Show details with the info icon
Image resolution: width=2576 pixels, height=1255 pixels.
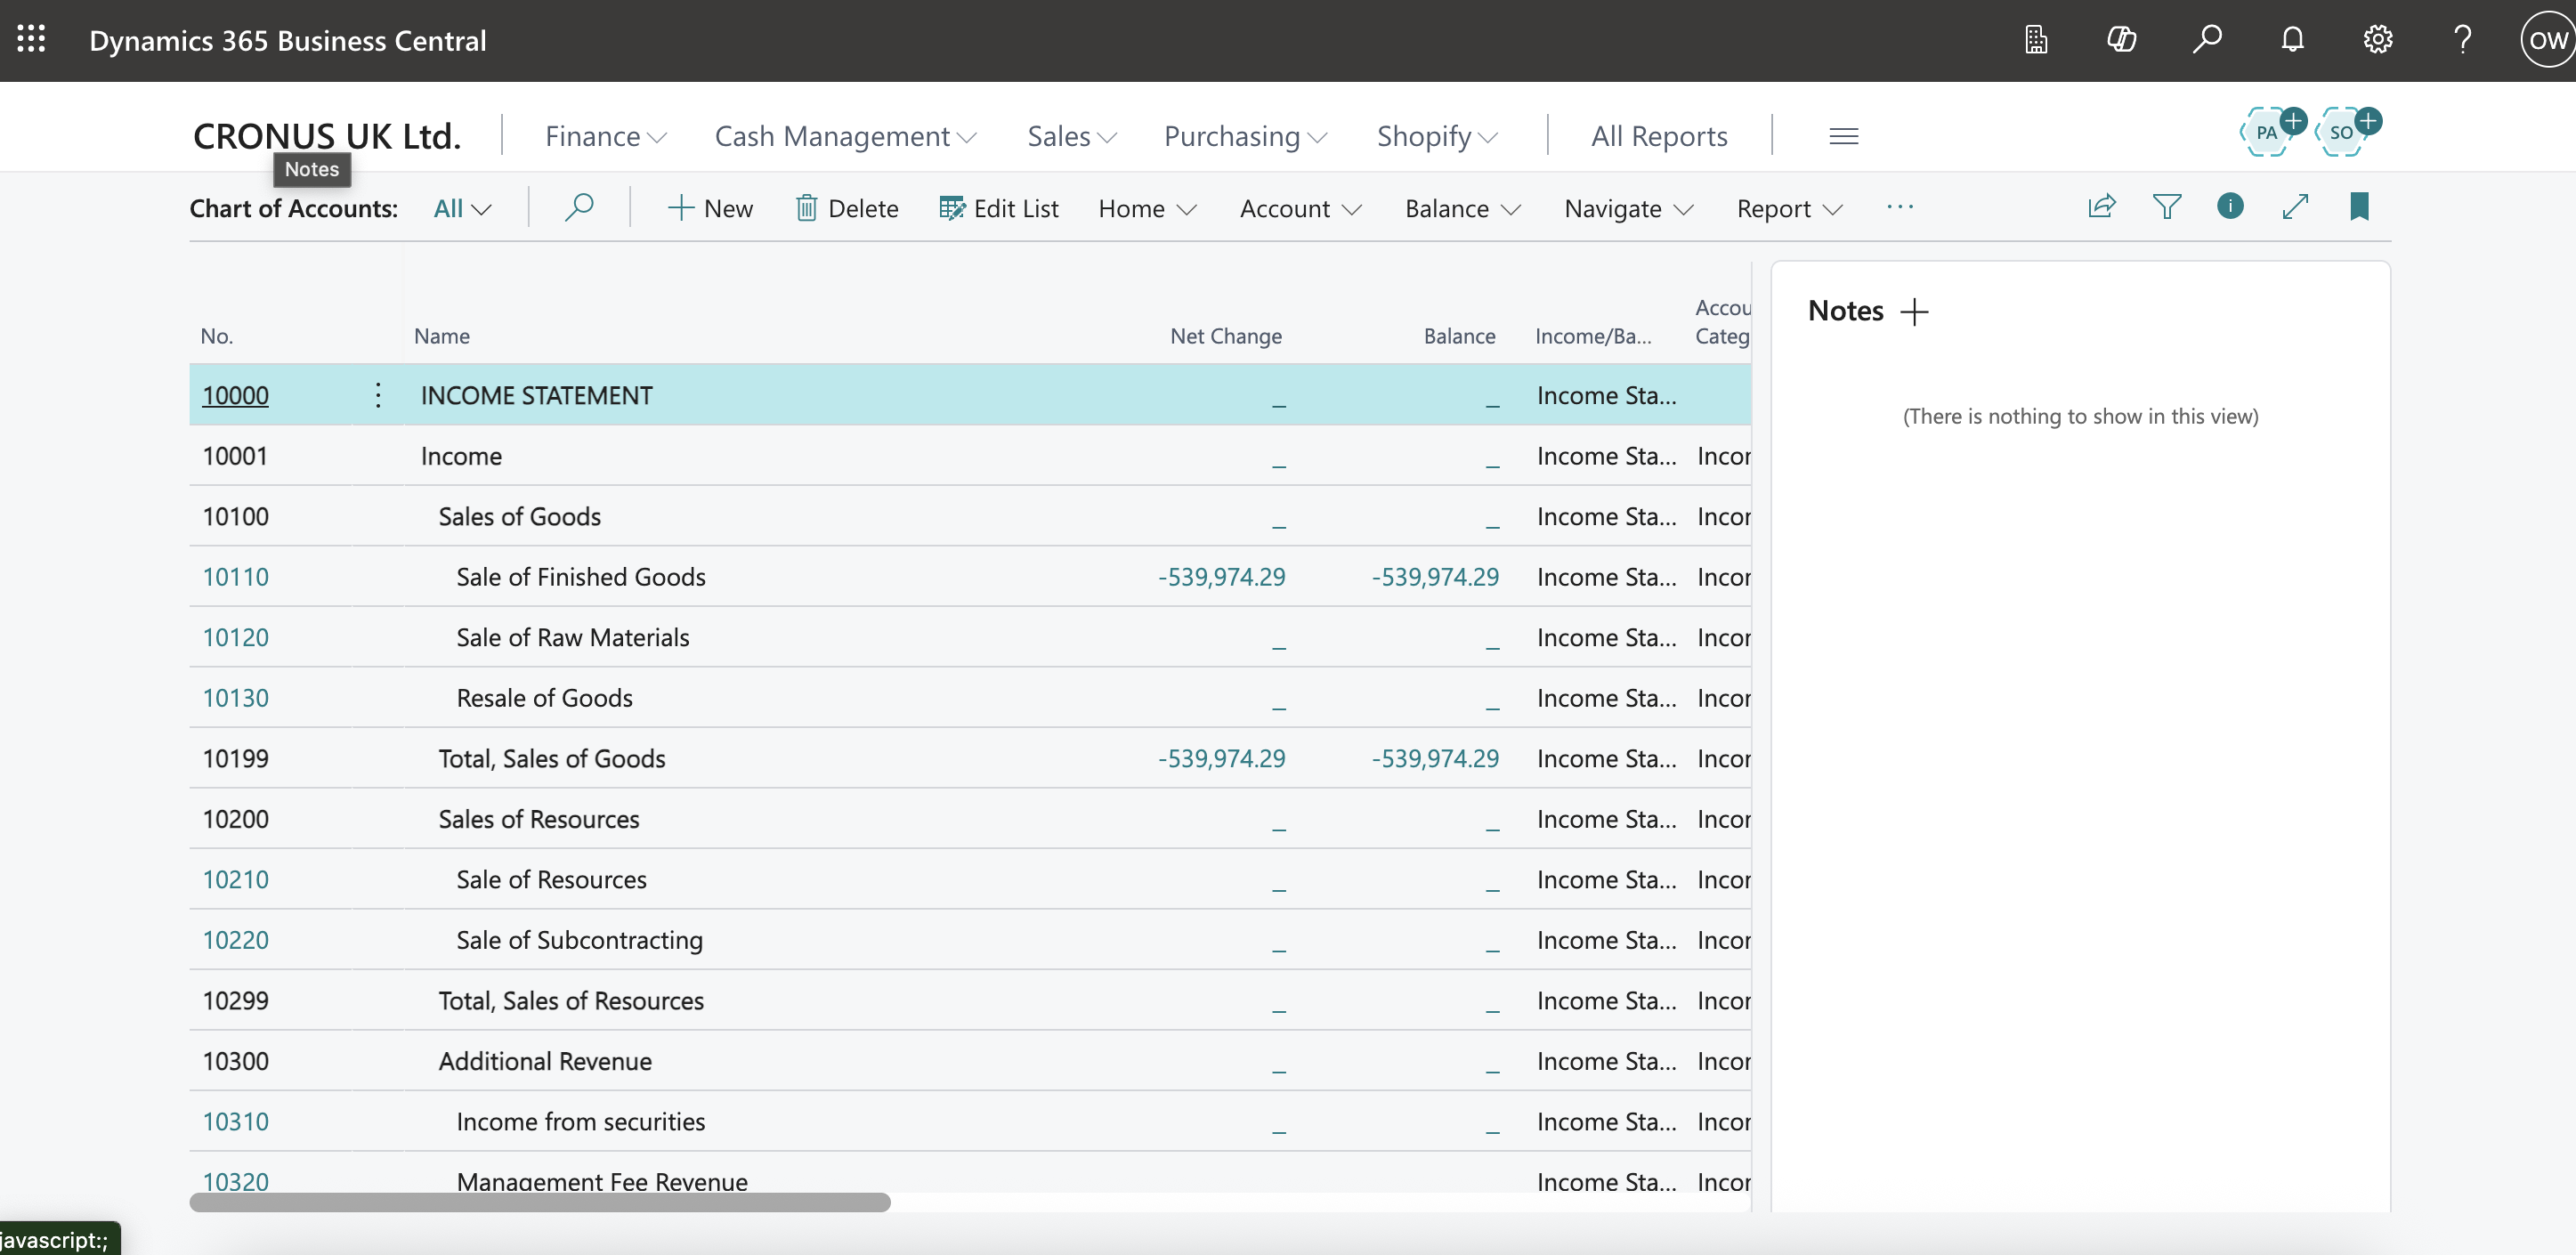[2231, 206]
